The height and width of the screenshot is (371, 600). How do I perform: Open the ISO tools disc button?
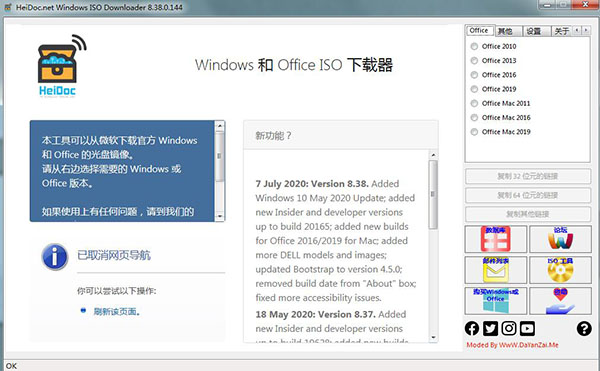pyautogui.click(x=560, y=270)
